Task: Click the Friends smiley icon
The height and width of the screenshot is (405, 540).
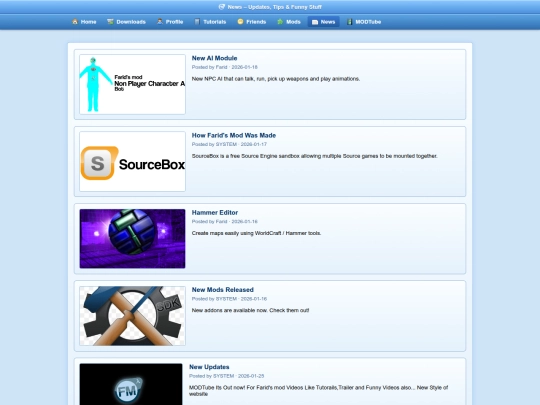Action: click(x=240, y=22)
